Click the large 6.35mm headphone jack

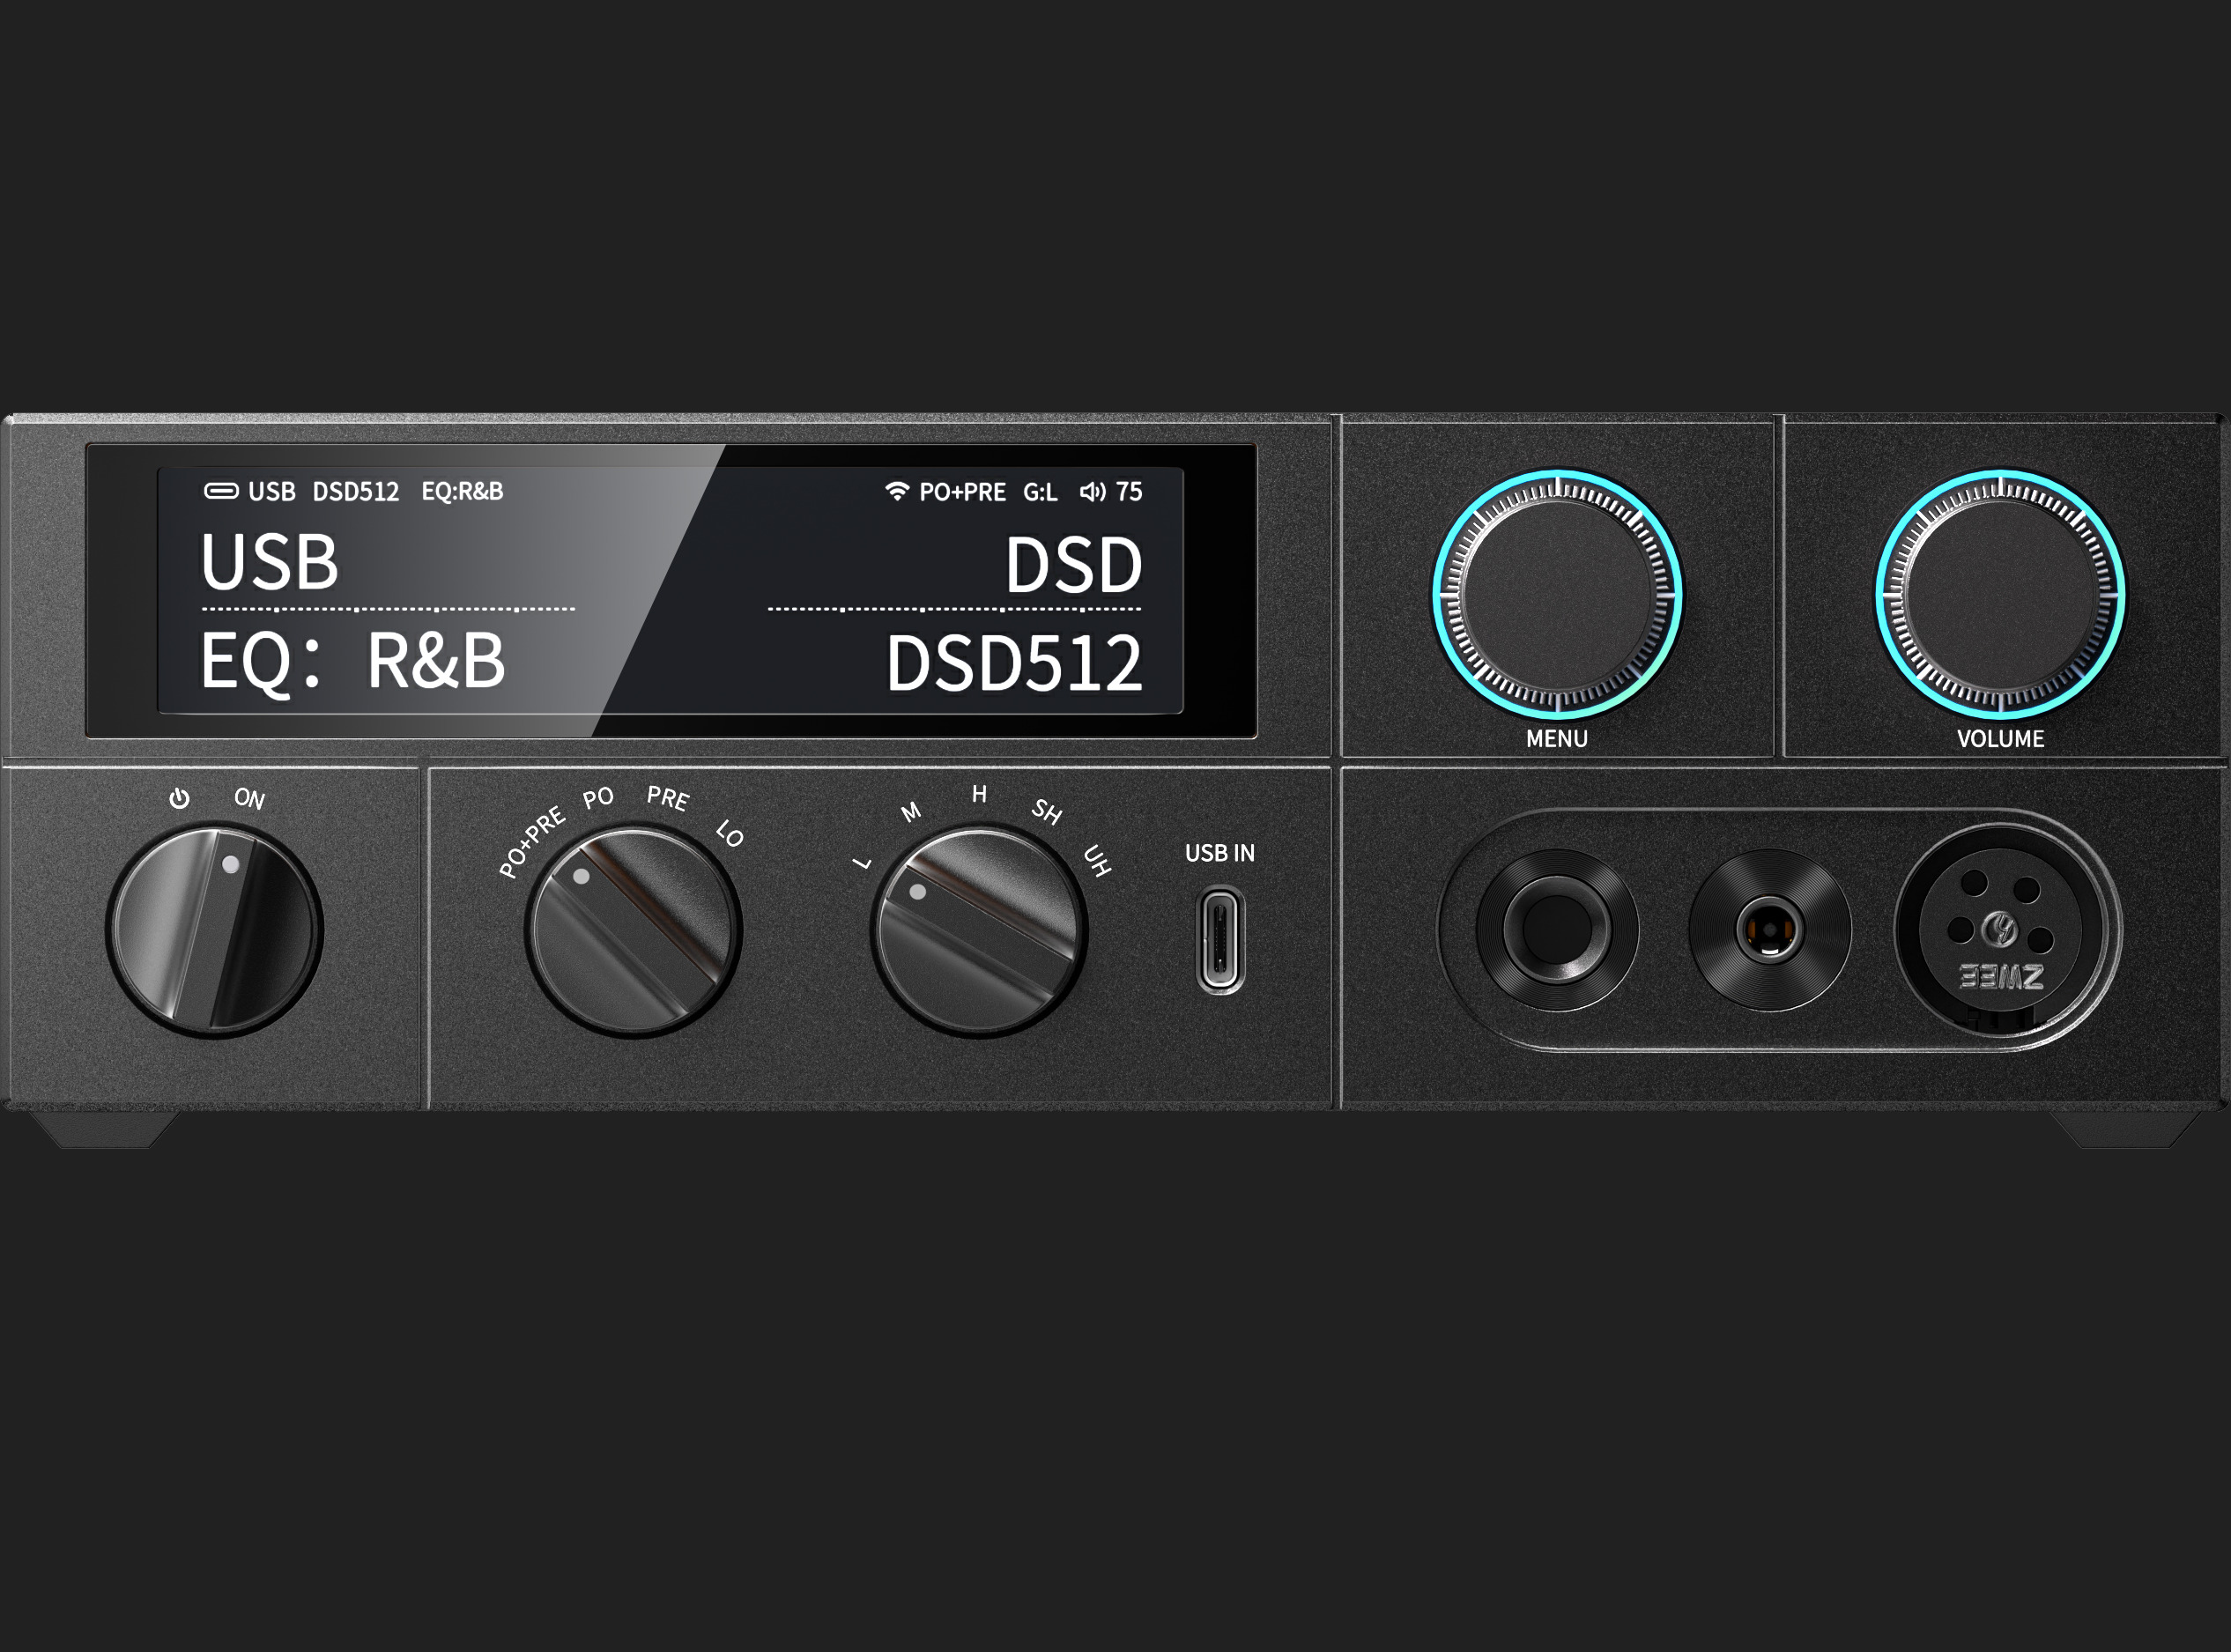(1556, 929)
